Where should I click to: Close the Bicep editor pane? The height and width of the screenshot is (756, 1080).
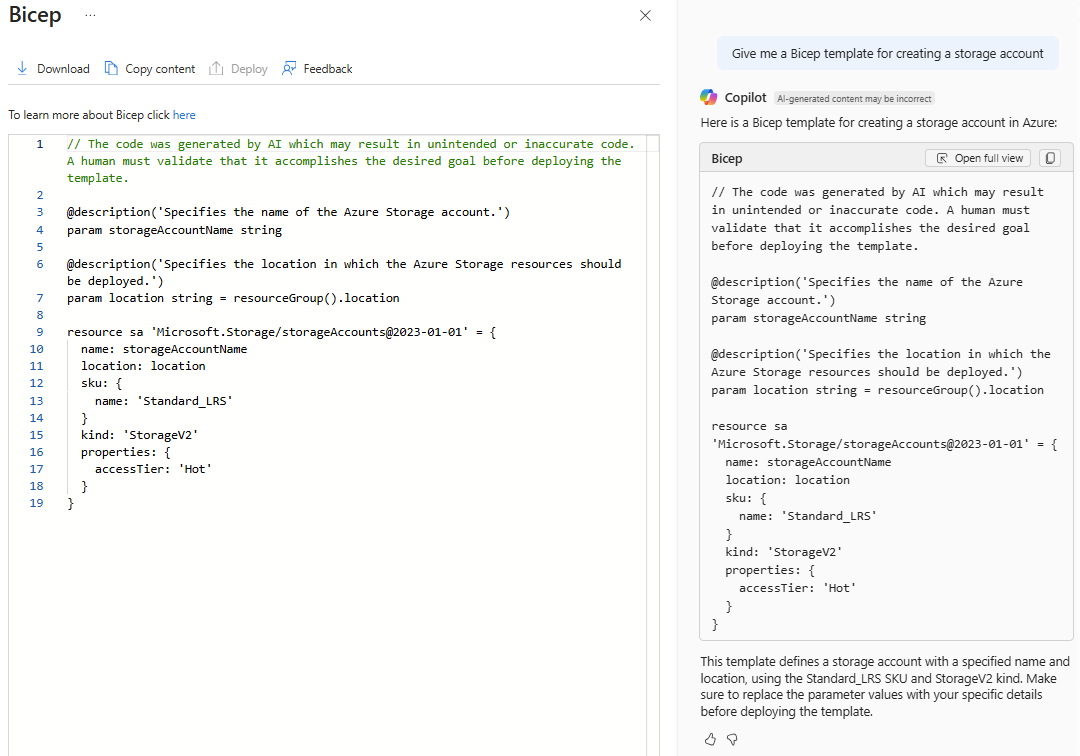coord(645,16)
